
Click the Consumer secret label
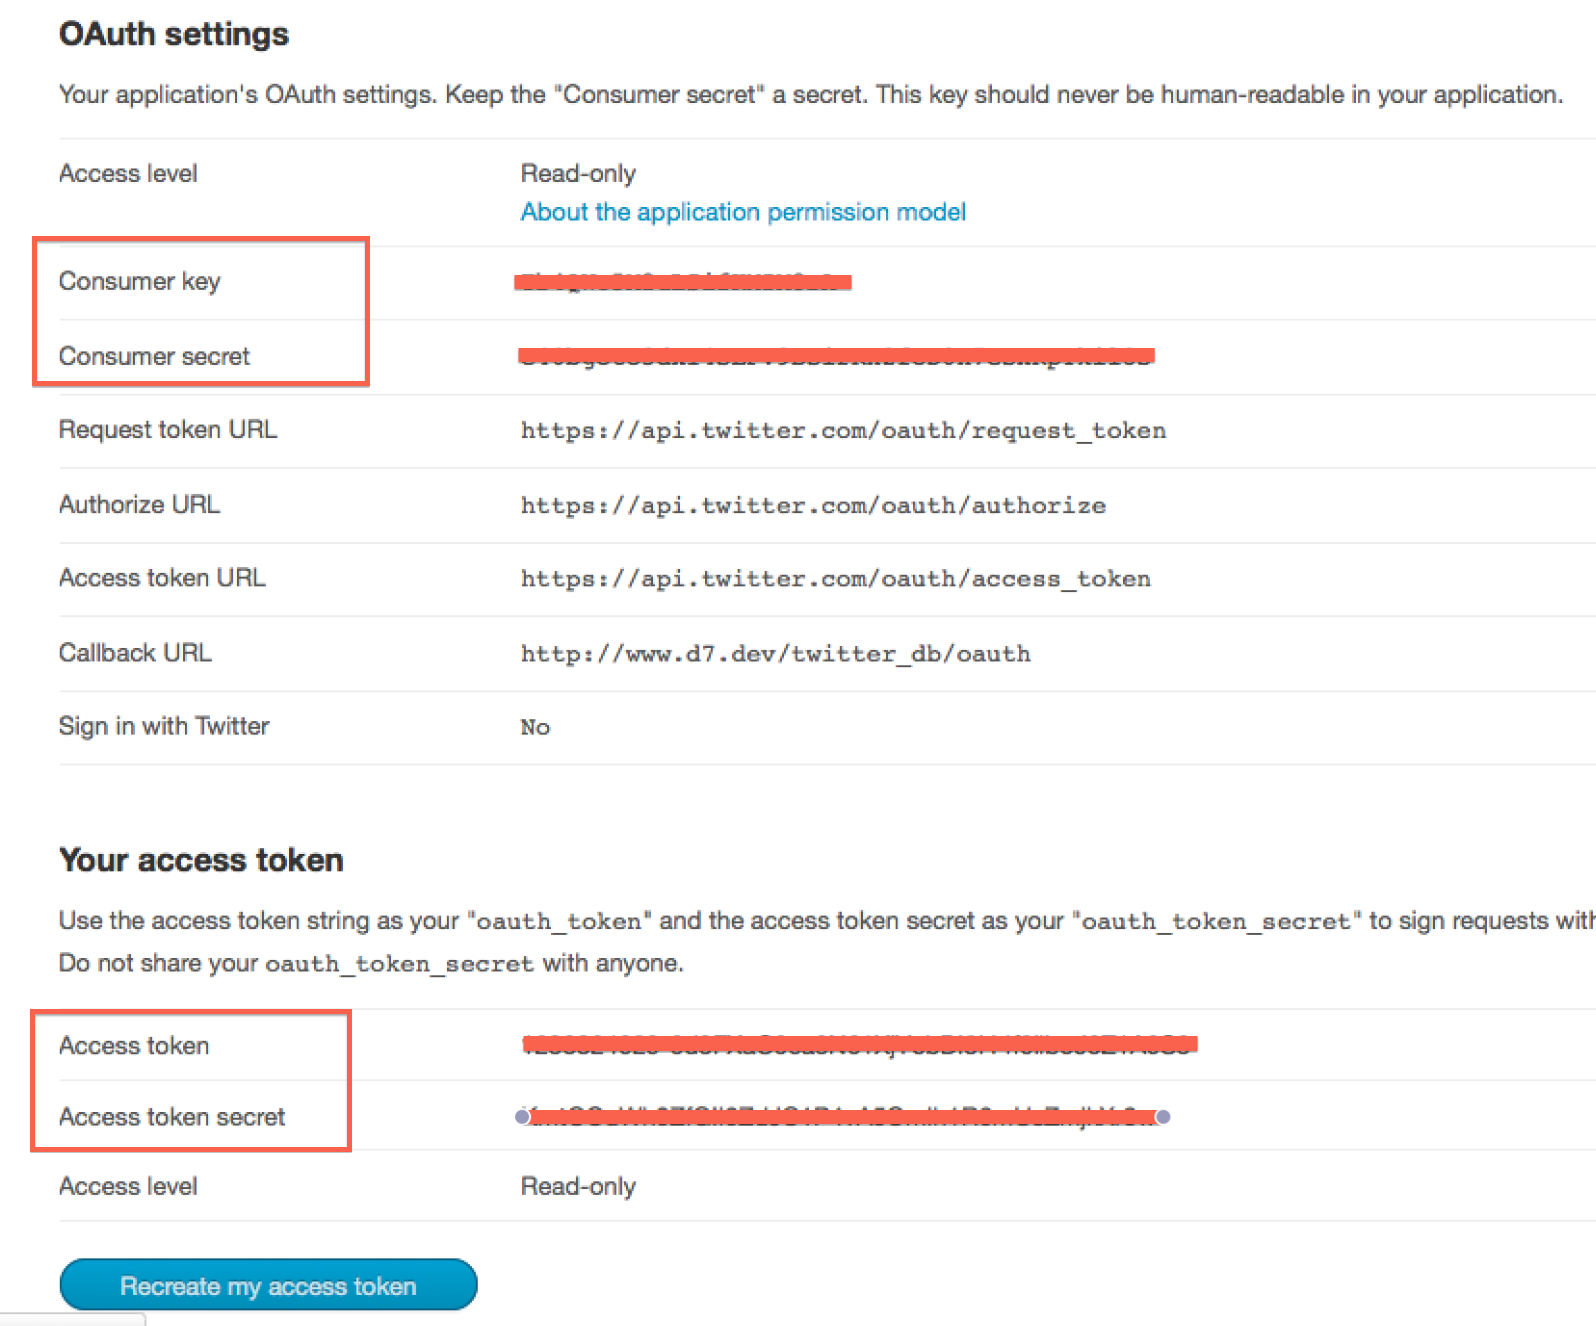point(154,356)
